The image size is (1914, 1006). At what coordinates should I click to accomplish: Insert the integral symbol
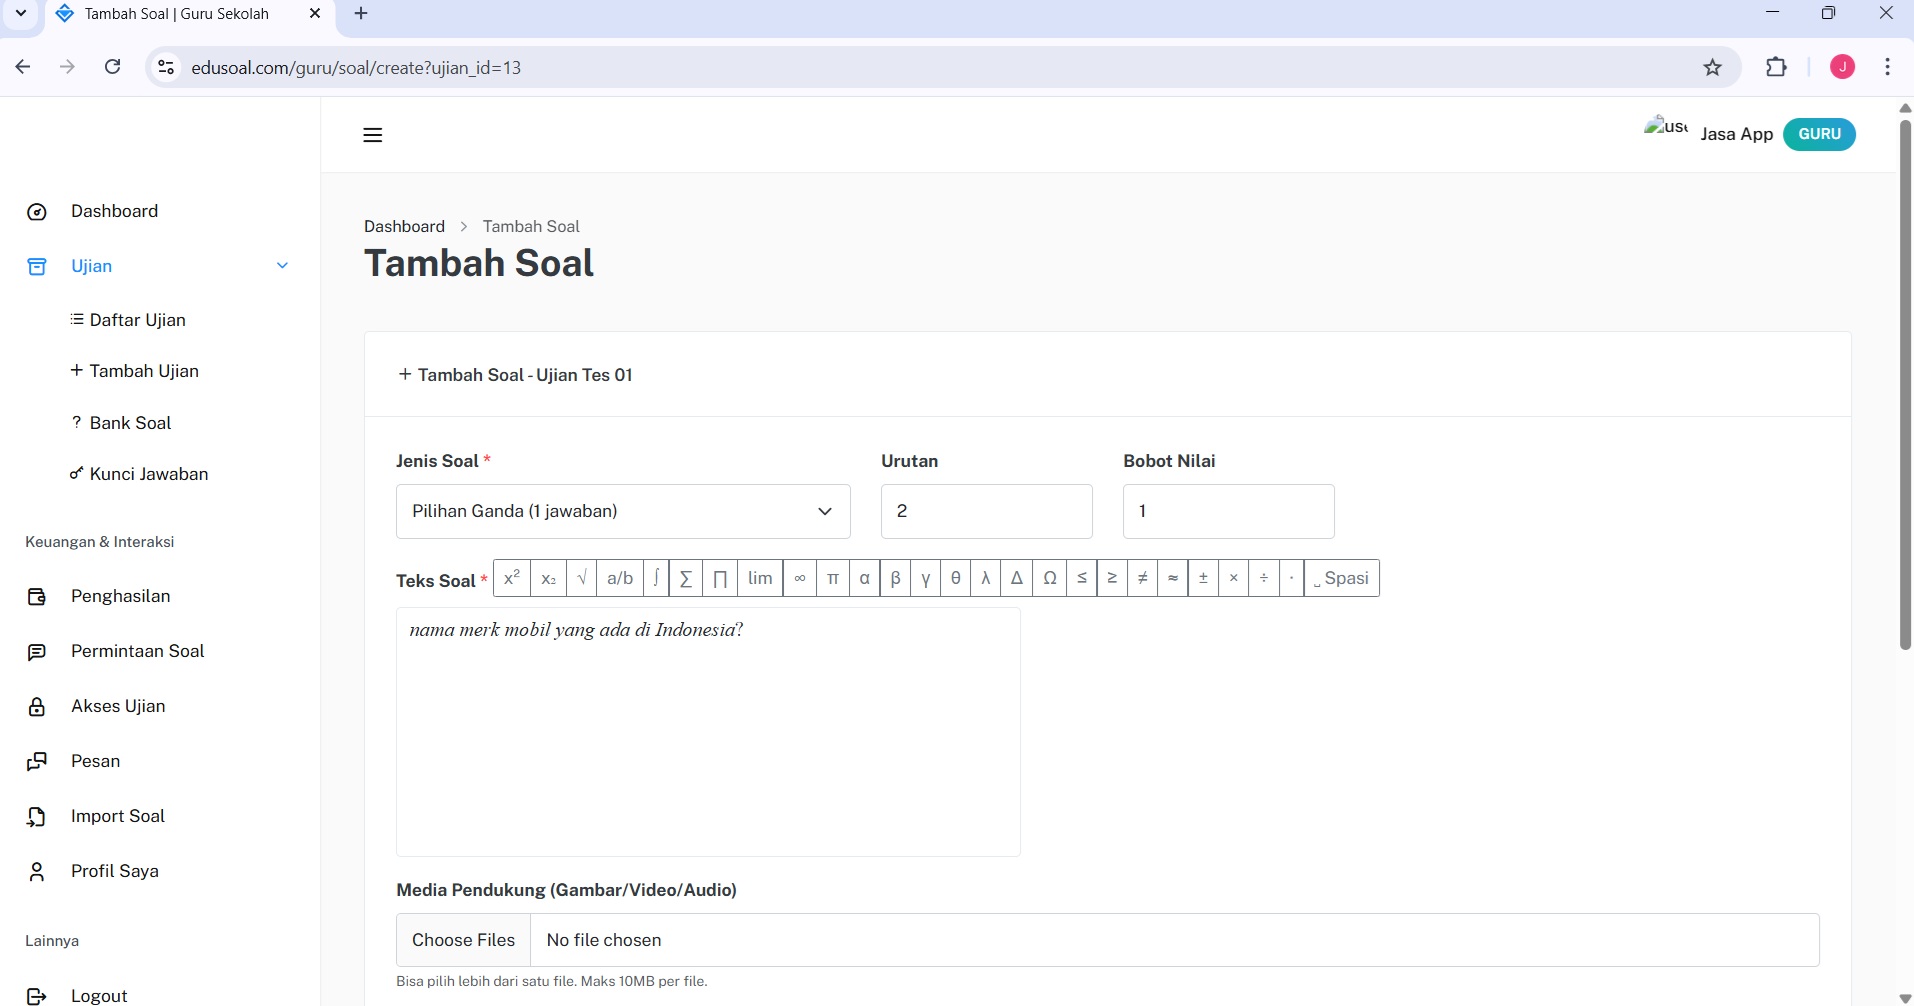pos(656,578)
